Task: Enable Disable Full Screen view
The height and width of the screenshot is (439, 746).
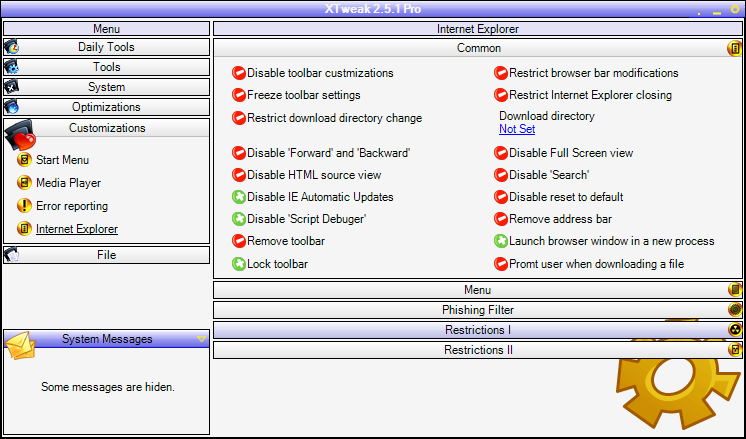Action: (x=501, y=153)
